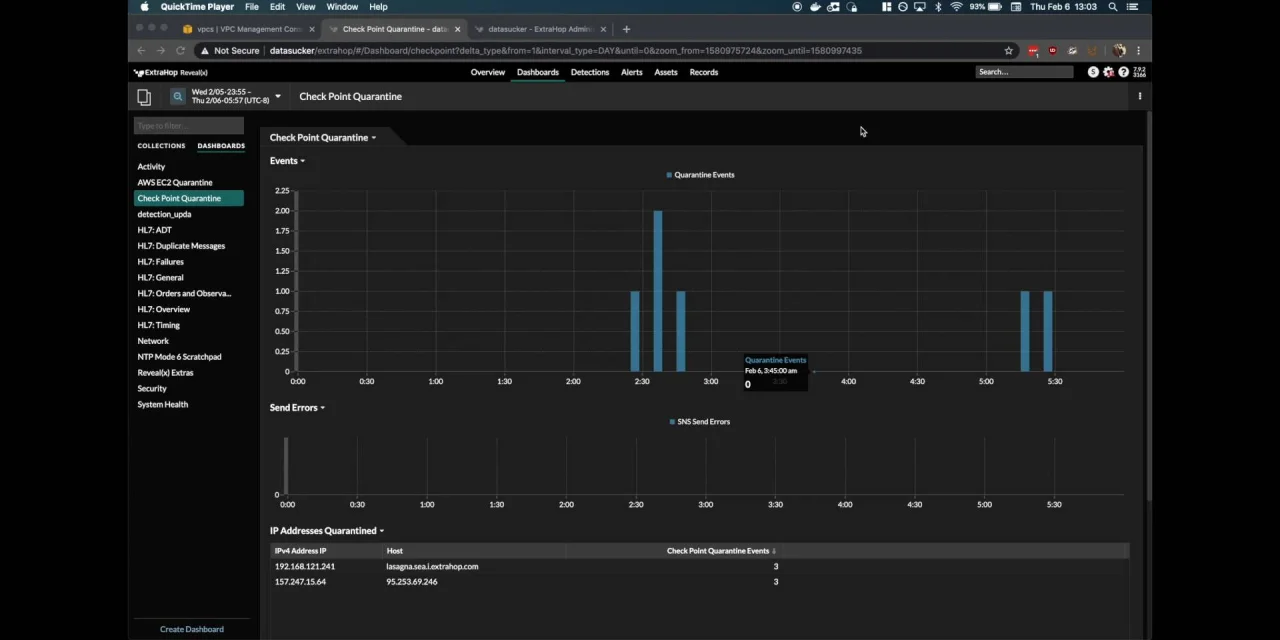Click the Create Dashboard link
1280x640 pixels.
(x=192, y=629)
